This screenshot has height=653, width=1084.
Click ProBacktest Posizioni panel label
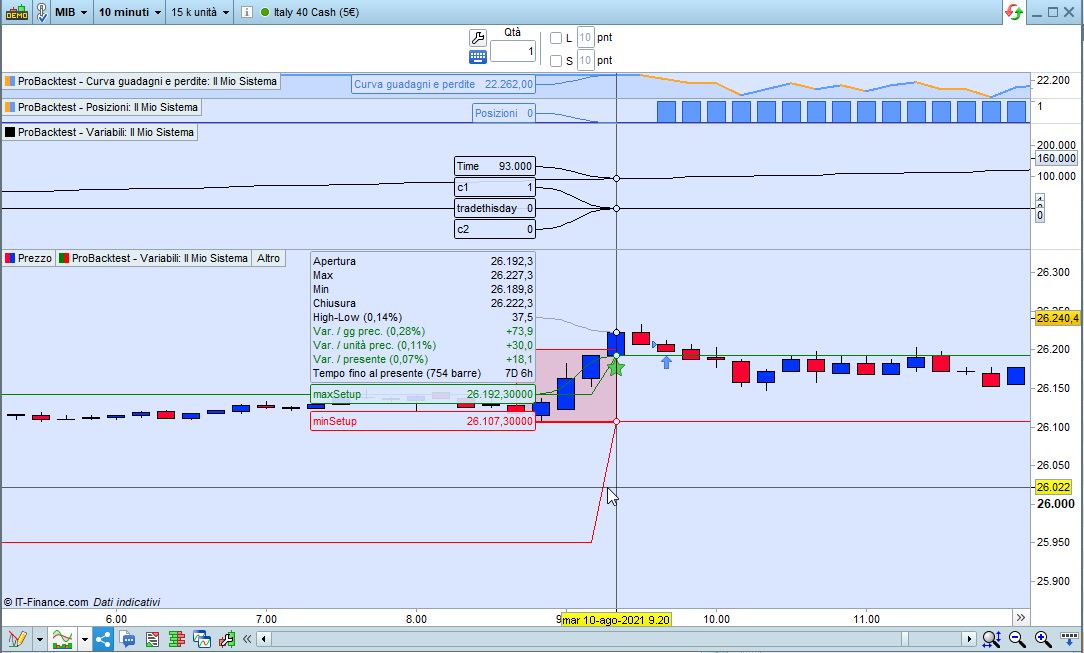[x=102, y=107]
